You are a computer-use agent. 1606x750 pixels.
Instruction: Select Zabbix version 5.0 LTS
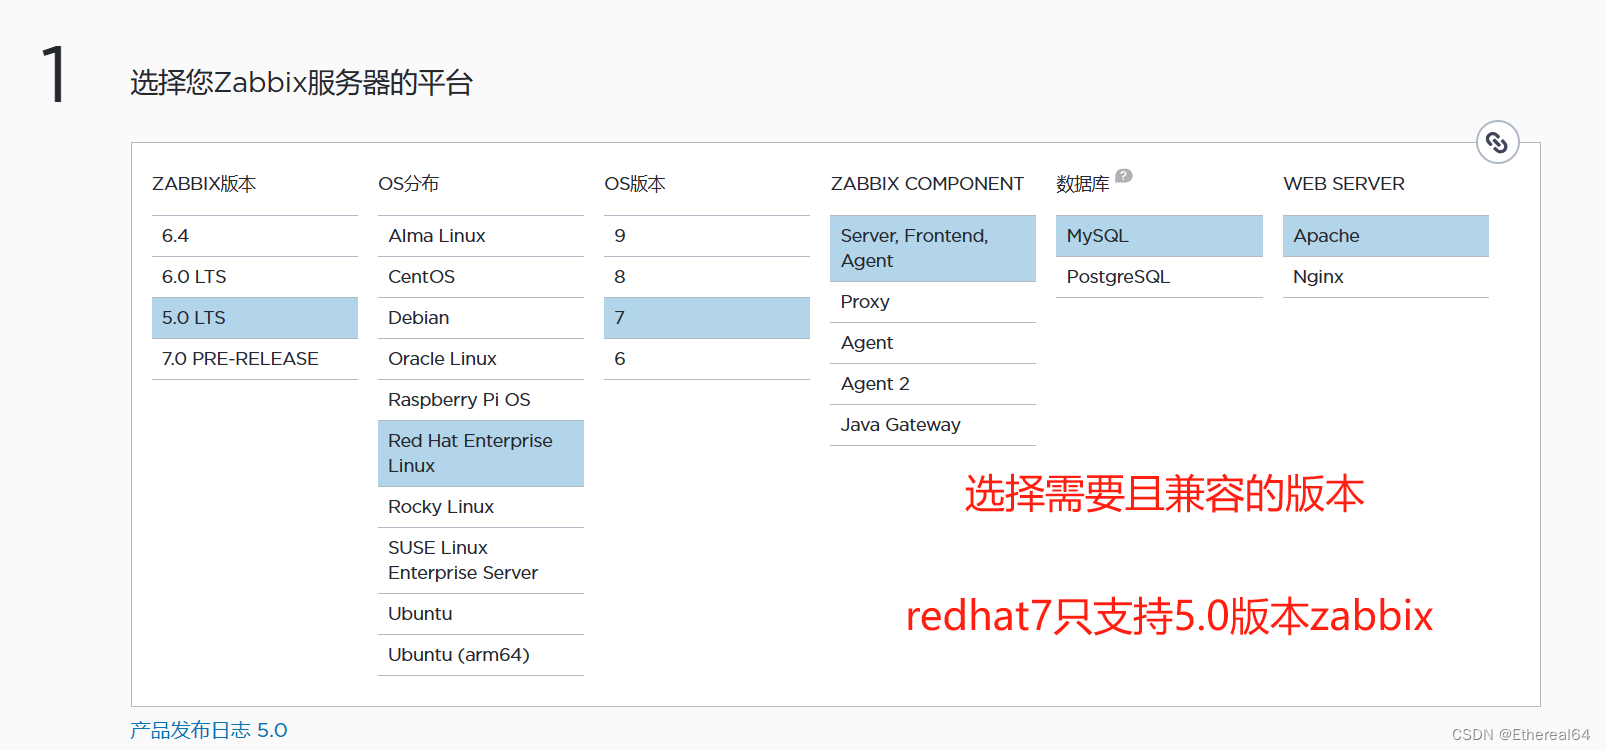[255, 318]
